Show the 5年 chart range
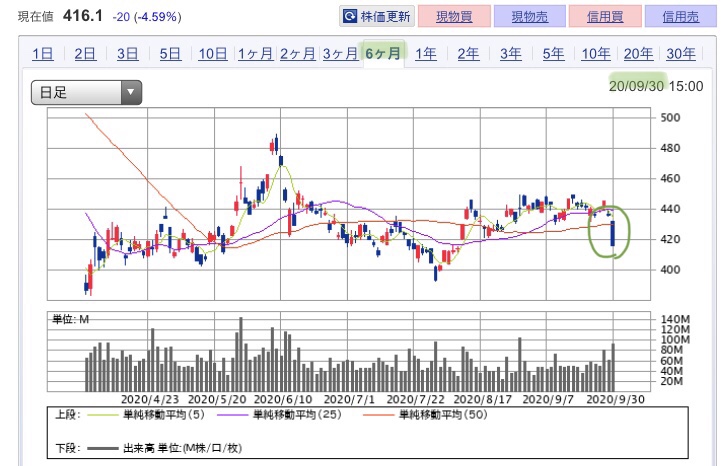This screenshot has height=466, width=727. 554,54
